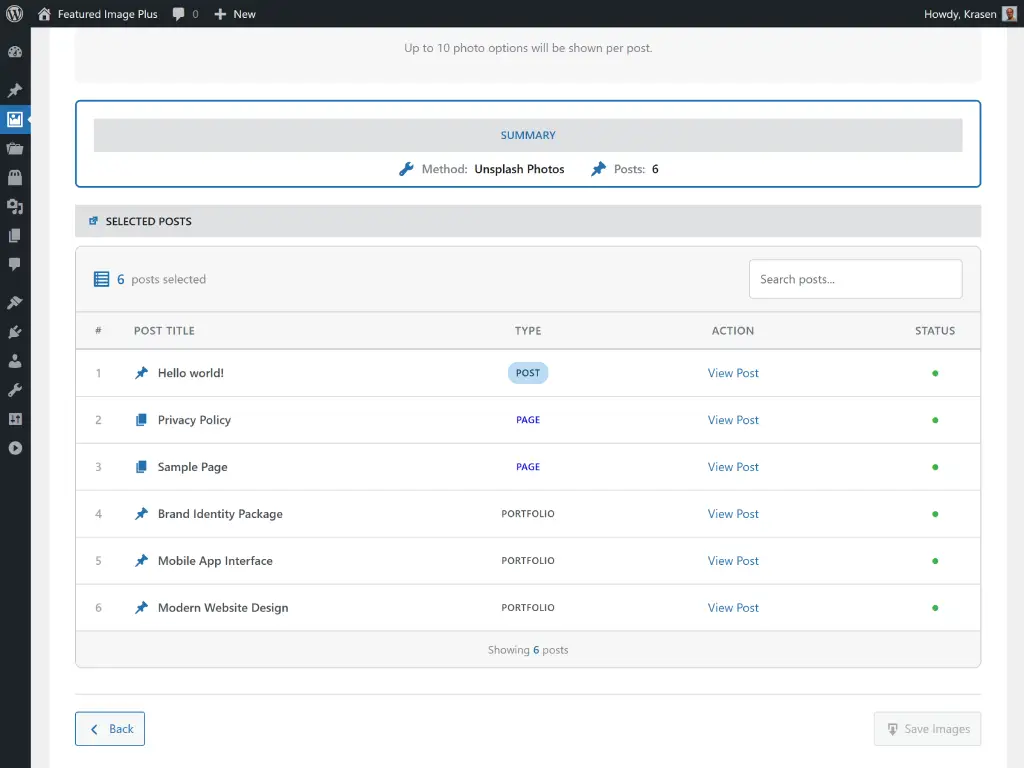The image size is (1024, 768).
Task: Toggle the status dot for Hello world!
Action: tap(934, 373)
